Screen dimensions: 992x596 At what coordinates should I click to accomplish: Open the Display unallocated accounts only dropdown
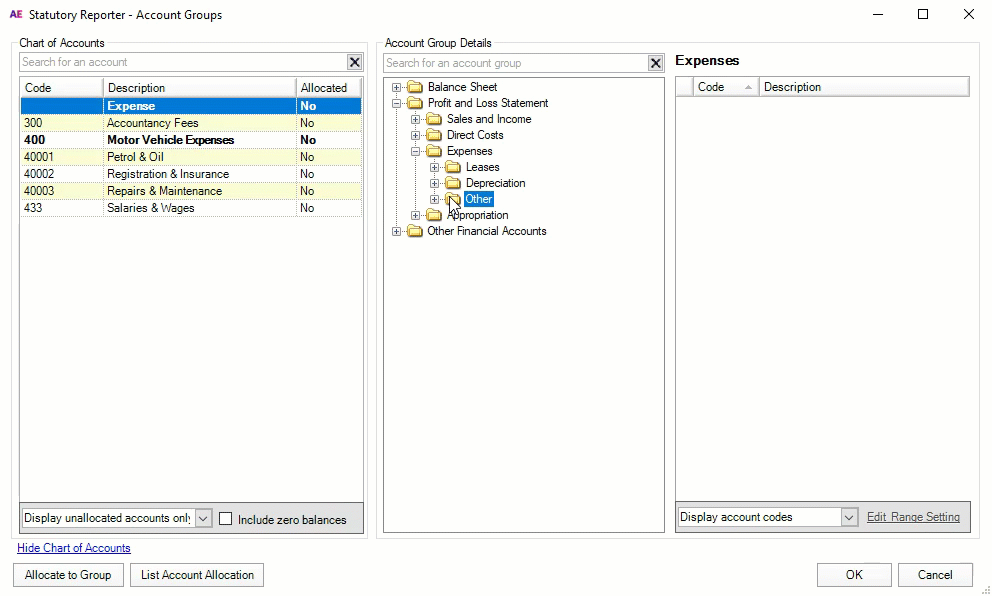[203, 518]
